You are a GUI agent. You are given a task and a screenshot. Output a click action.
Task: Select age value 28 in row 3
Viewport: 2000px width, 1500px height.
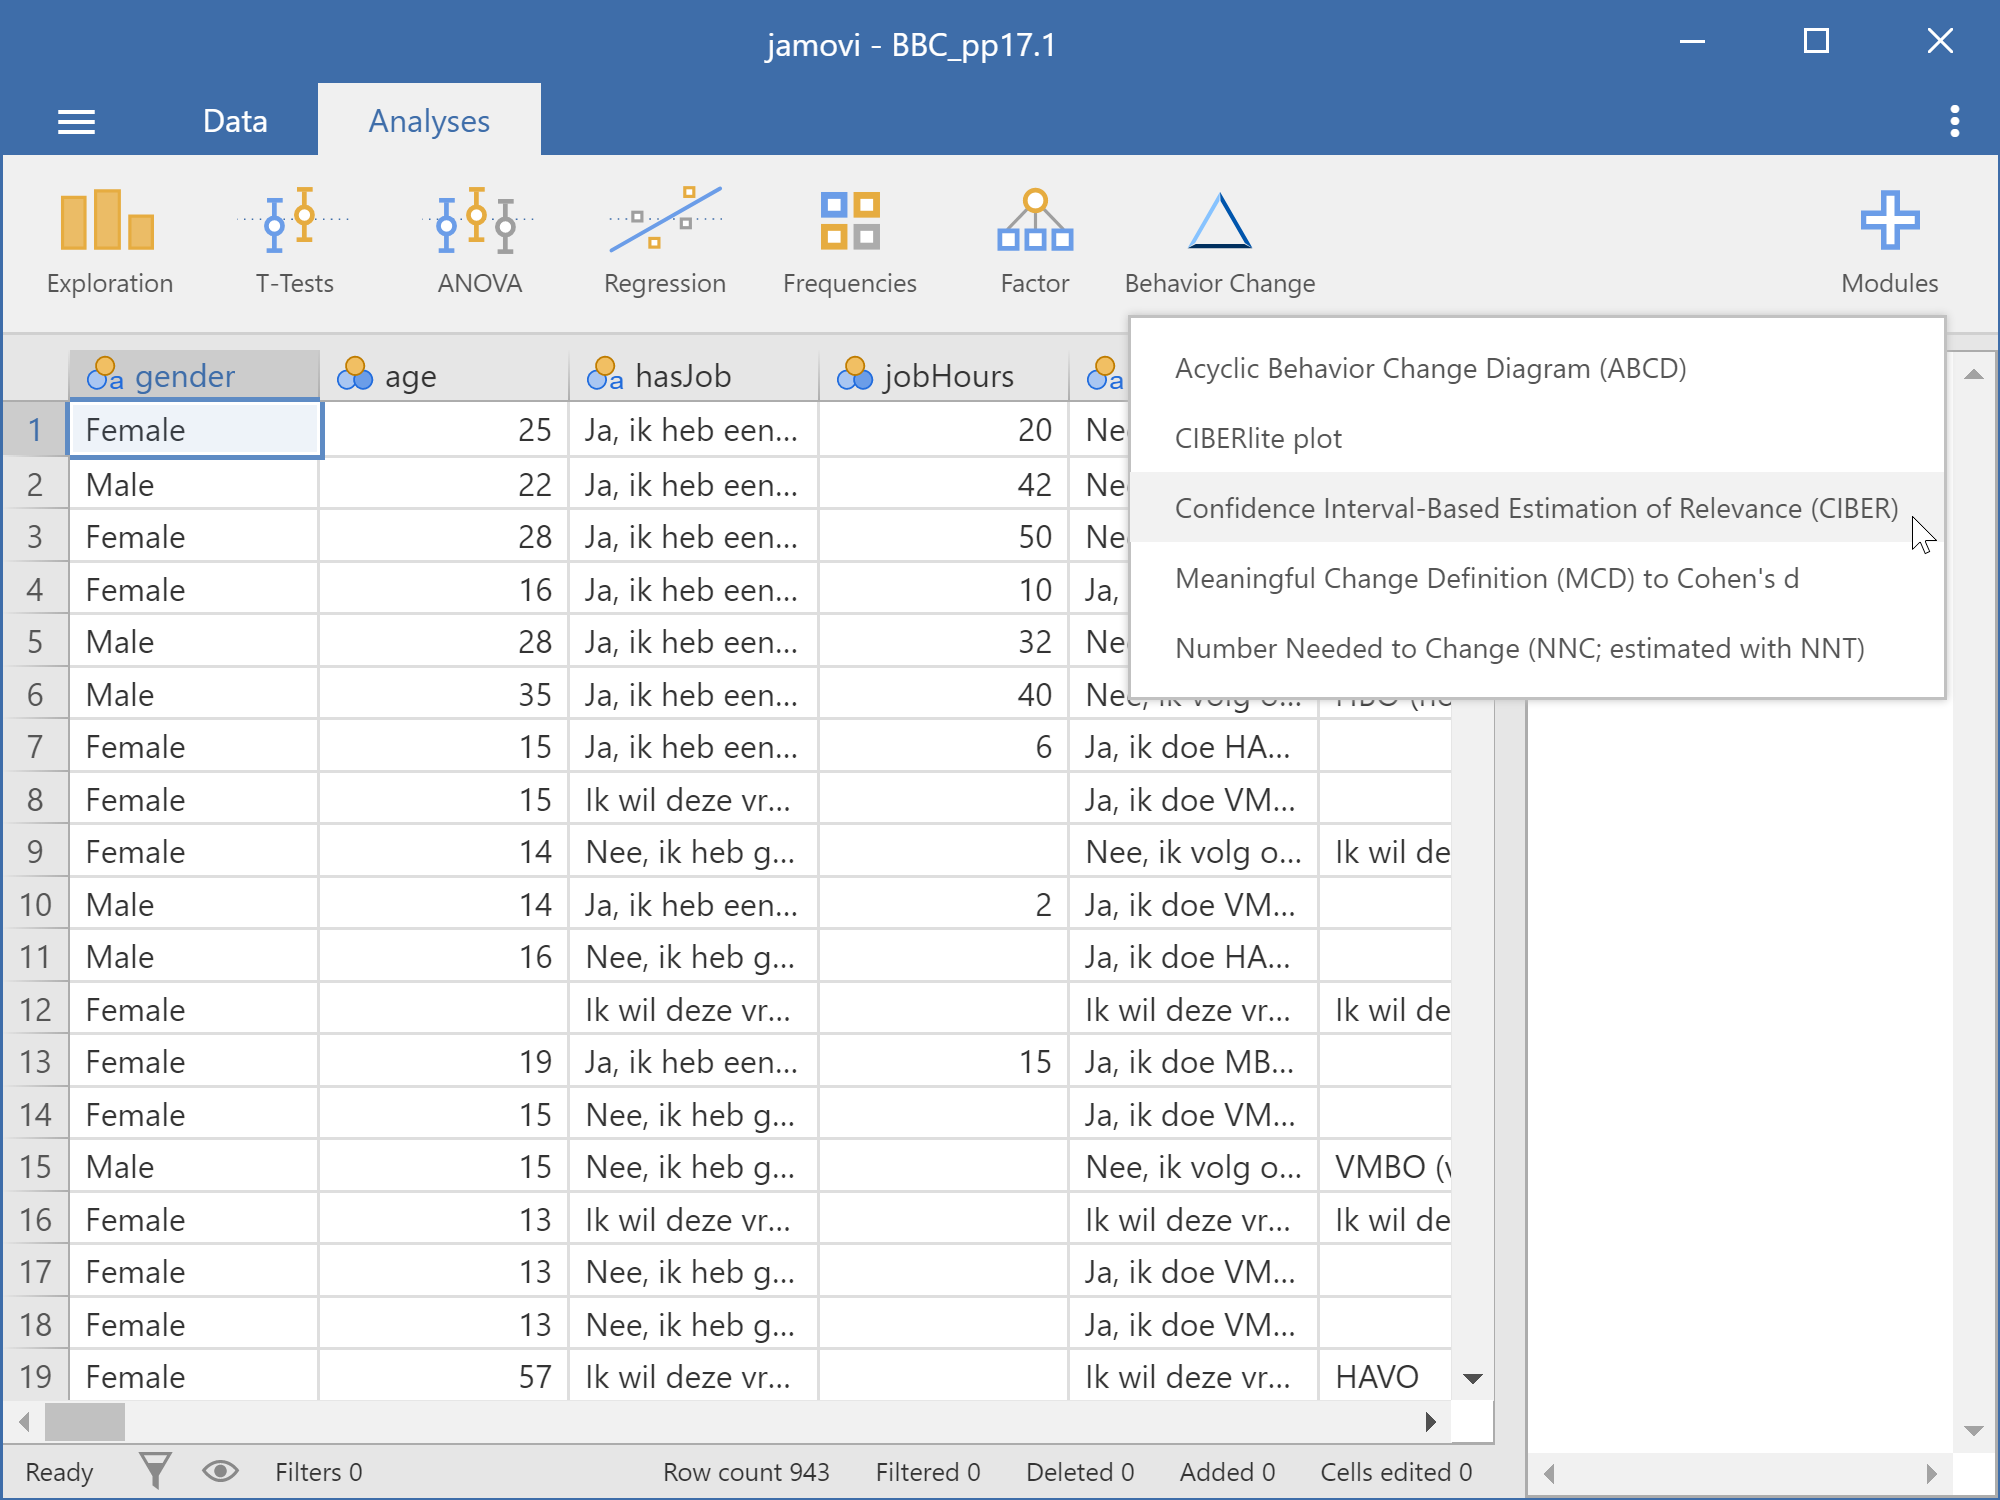[x=444, y=537]
